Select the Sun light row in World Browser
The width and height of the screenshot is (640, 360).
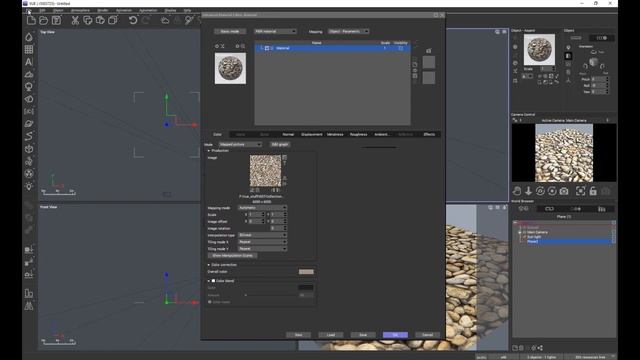point(534,237)
